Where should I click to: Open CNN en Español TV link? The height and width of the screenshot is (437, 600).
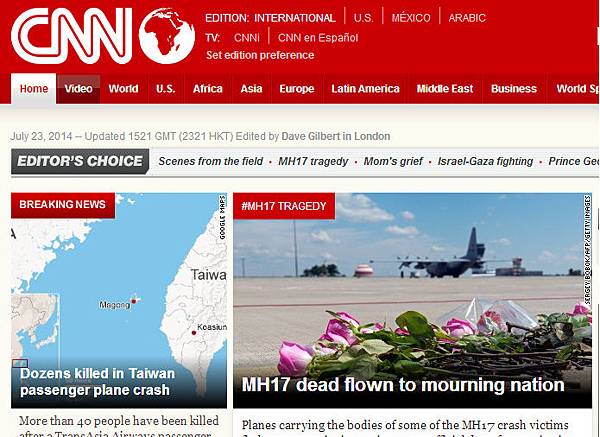[x=318, y=38]
